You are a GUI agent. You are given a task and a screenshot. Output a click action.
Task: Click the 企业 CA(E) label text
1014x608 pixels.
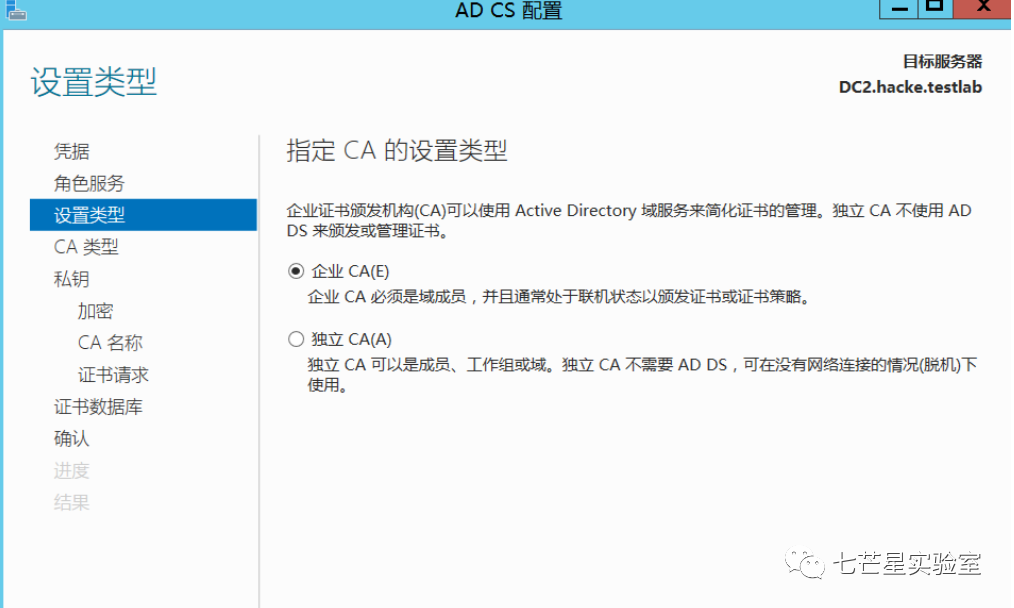click(351, 271)
